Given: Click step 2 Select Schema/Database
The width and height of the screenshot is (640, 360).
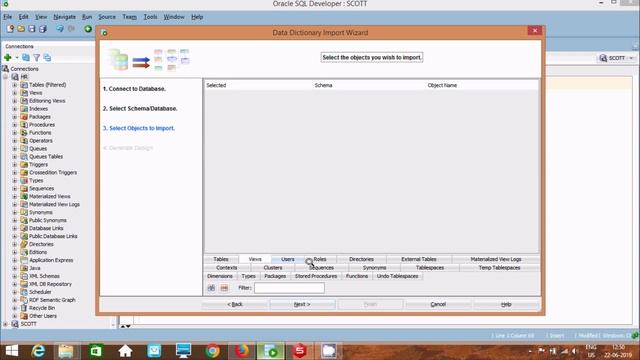Looking at the screenshot, I should coord(140,109).
